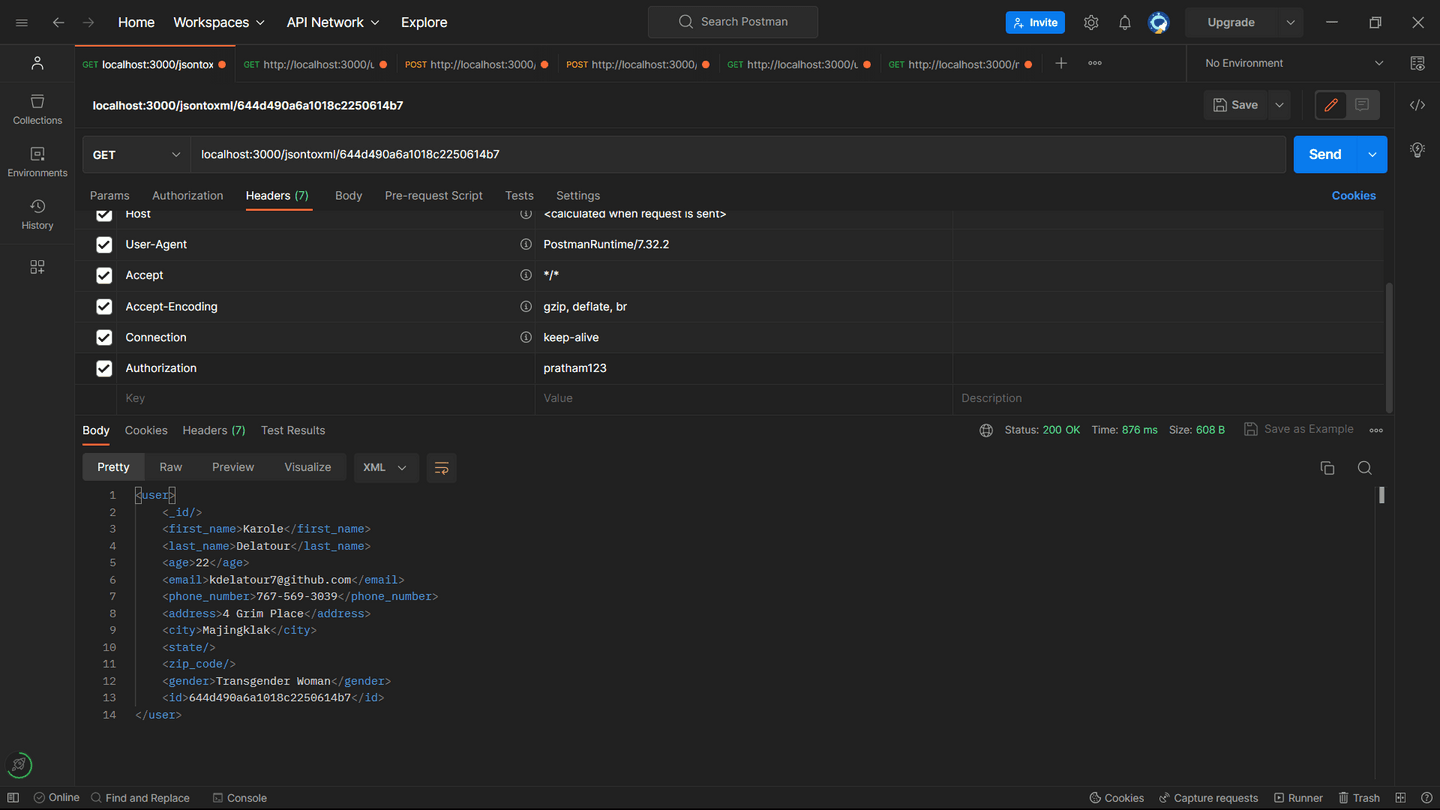Click the comment mode icon
The height and width of the screenshot is (810, 1440).
(x=1362, y=105)
